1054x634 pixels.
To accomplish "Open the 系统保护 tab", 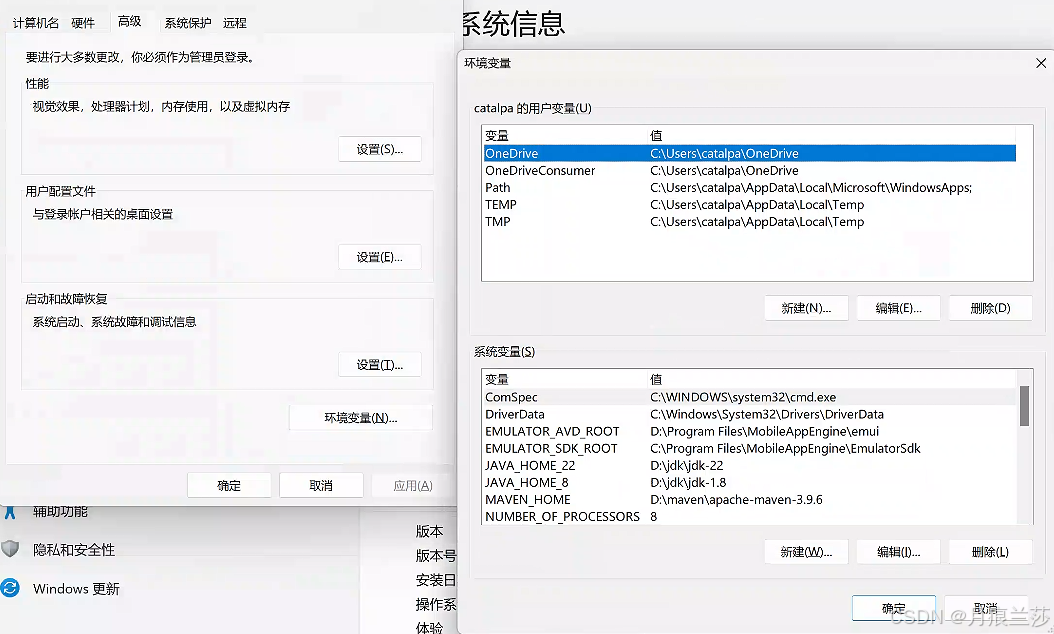I will tap(188, 23).
